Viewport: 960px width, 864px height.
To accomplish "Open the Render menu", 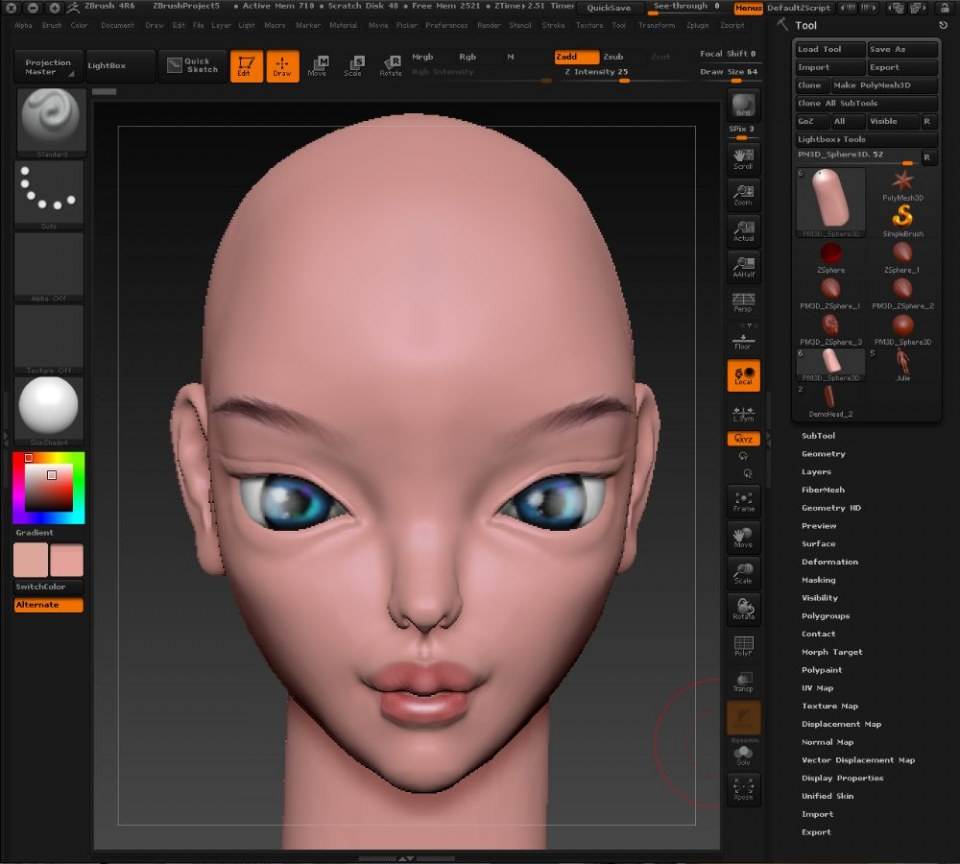I will tap(489, 26).
